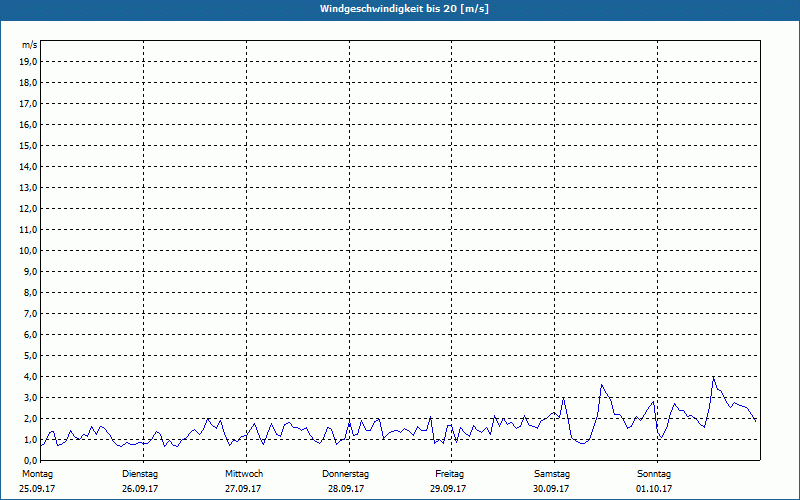Image resolution: width=800 pixels, height=500 pixels.
Task: Click the '6,0' y-axis value
Action: 31,334
